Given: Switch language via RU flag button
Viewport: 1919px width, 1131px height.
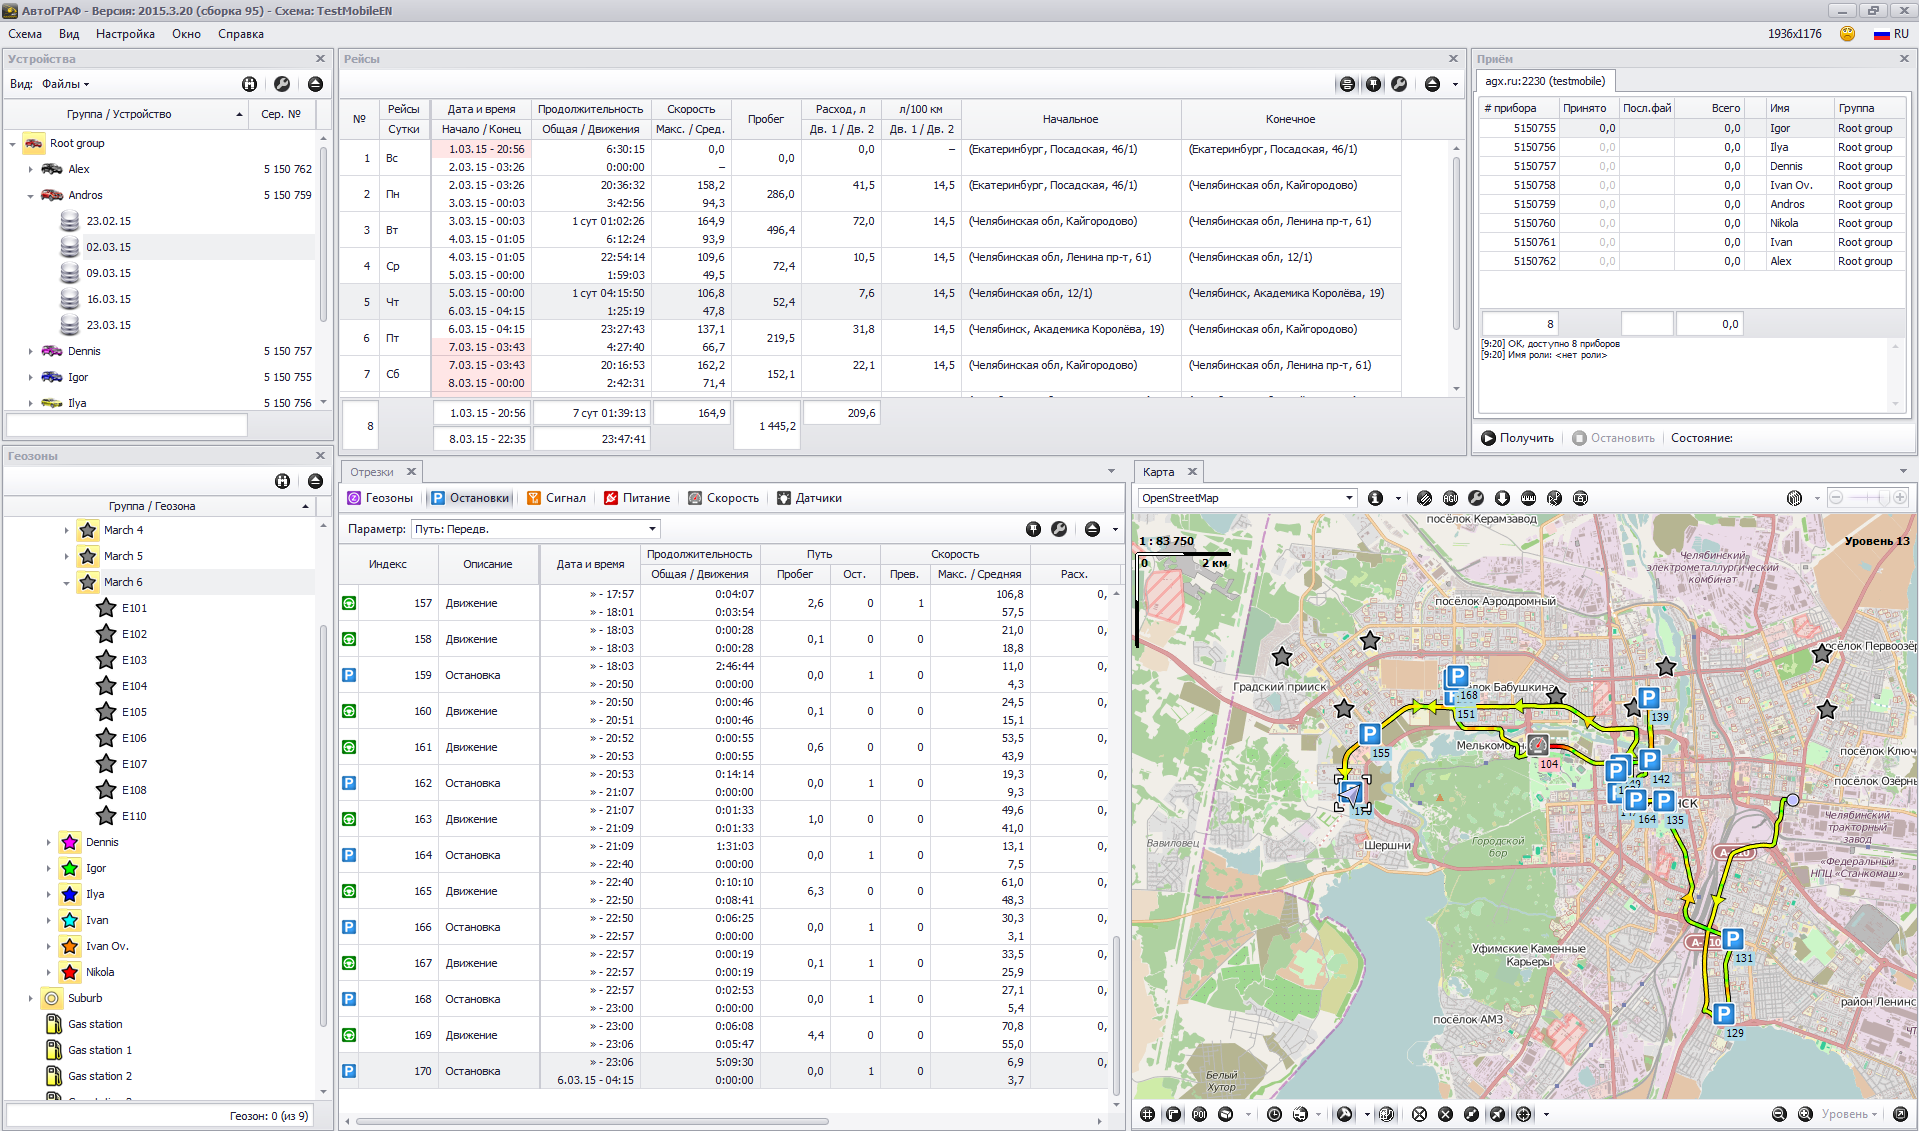Looking at the screenshot, I should [1891, 34].
